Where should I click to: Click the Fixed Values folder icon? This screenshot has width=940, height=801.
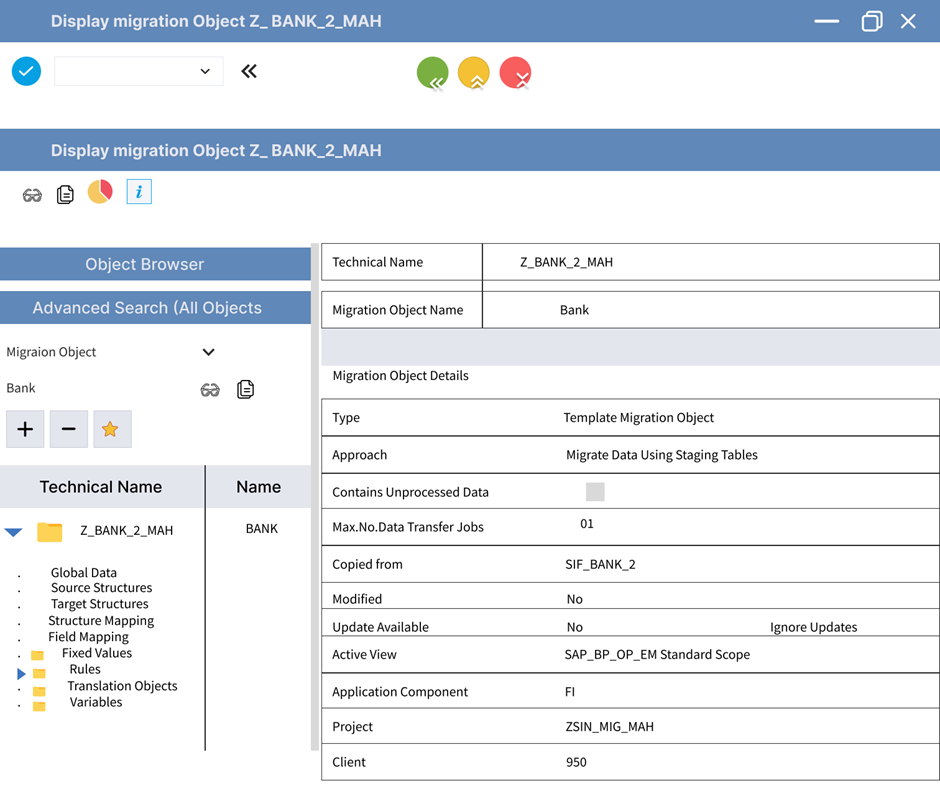(37, 655)
